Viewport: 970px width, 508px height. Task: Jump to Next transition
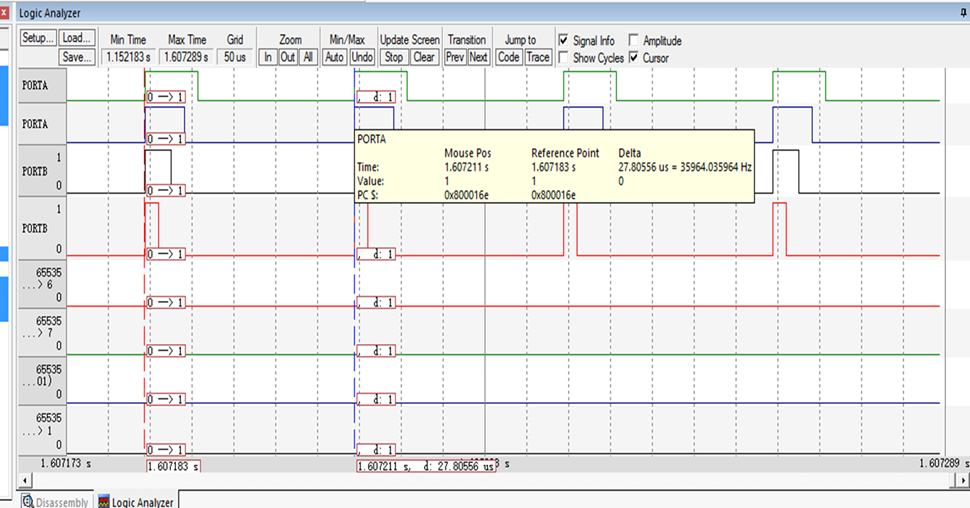click(x=479, y=57)
